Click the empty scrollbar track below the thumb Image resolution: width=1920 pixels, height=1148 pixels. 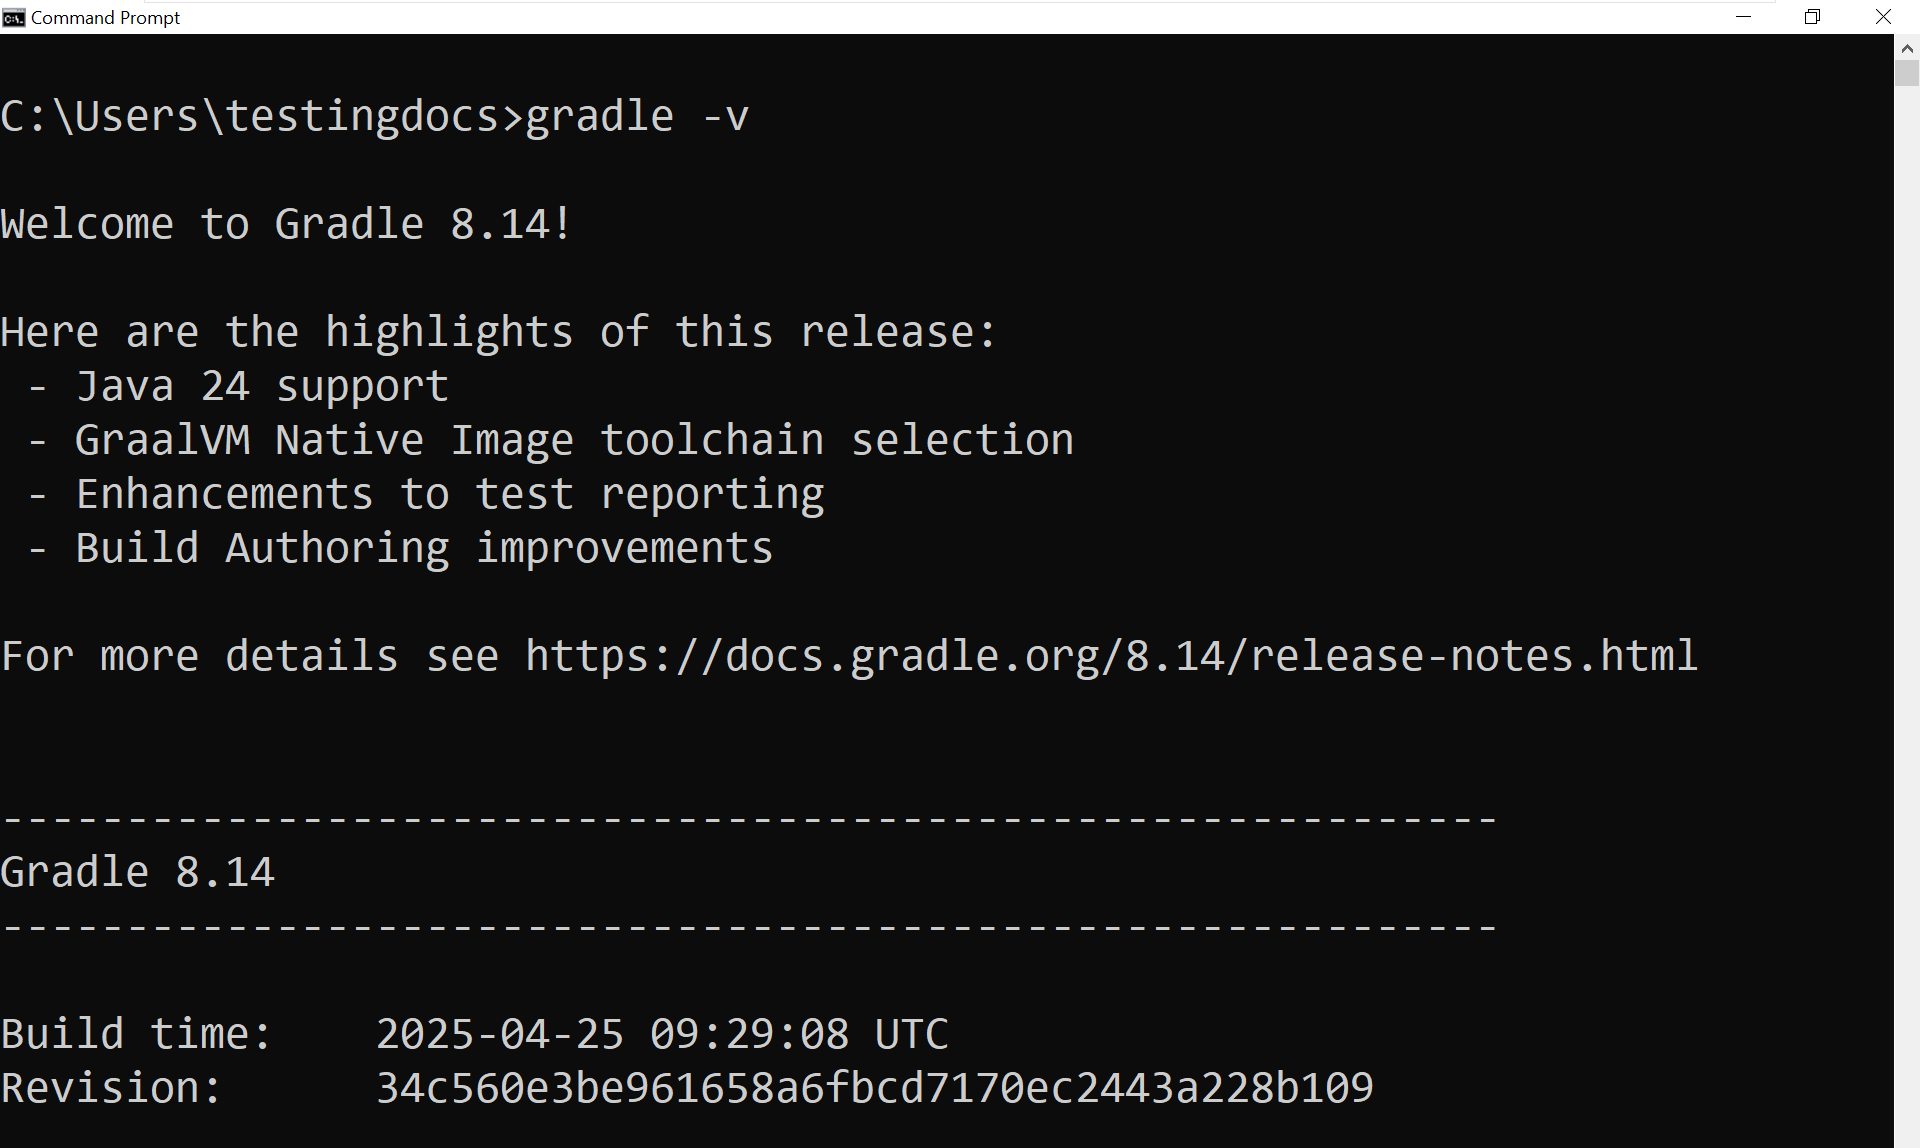1907,600
